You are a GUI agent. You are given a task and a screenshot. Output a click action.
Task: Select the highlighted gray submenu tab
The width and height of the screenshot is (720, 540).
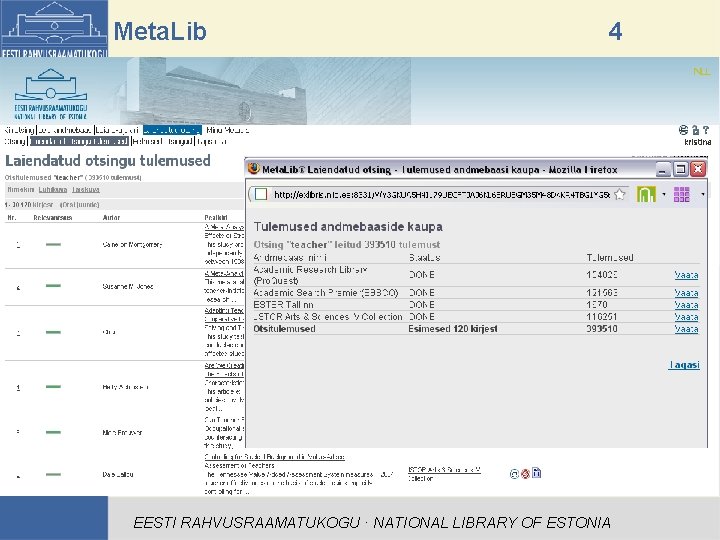click(79, 141)
